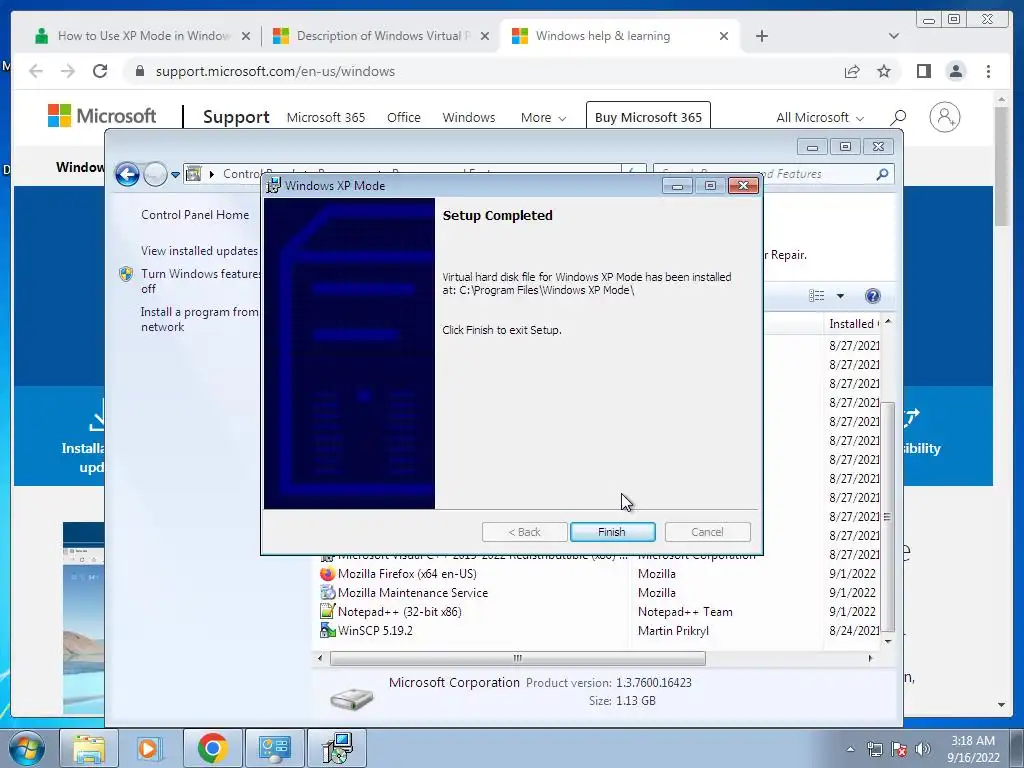Open Control Panel Home link
Viewport: 1024px width, 768px height.
(x=195, y=214)
